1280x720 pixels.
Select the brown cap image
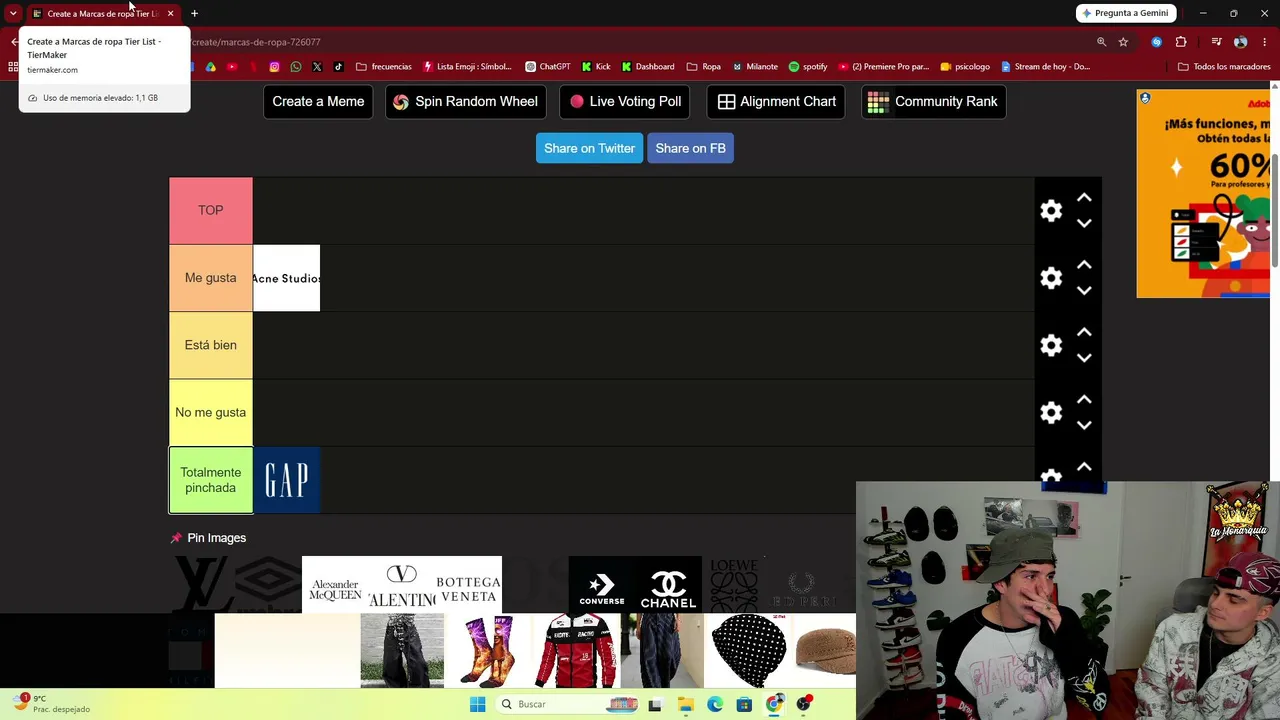point(825,651)
